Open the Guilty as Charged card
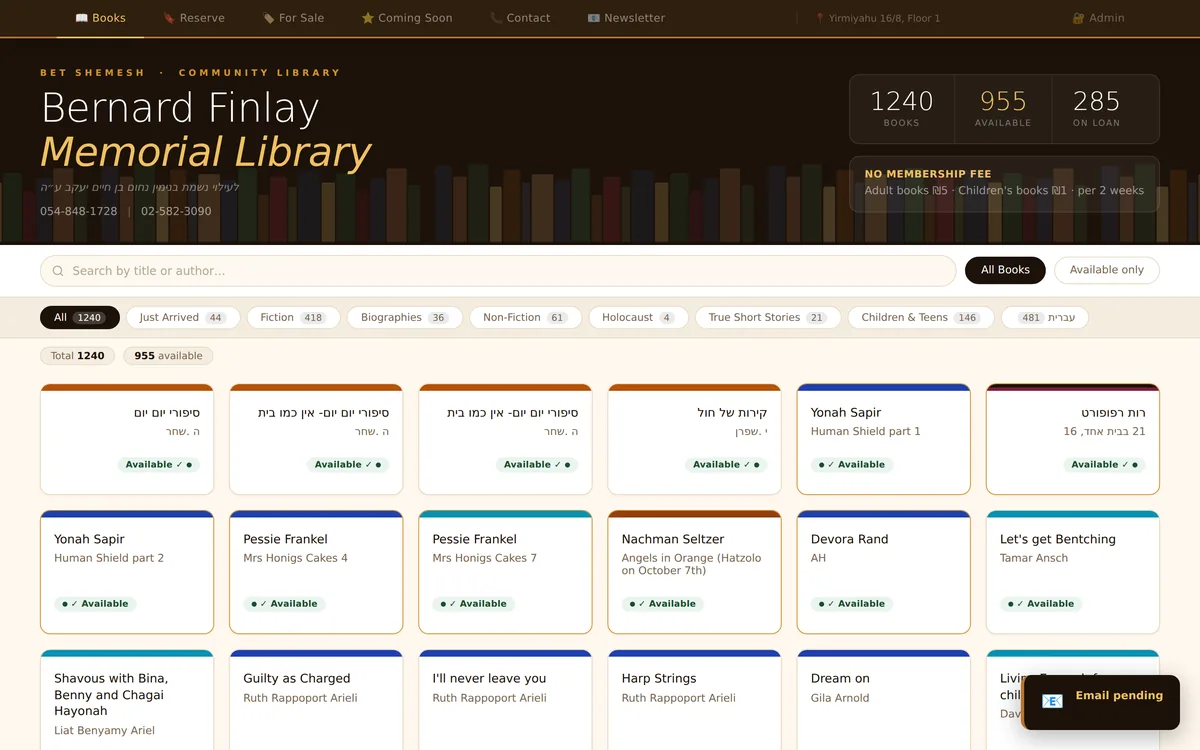The image size is (1200, 750). 316,700
